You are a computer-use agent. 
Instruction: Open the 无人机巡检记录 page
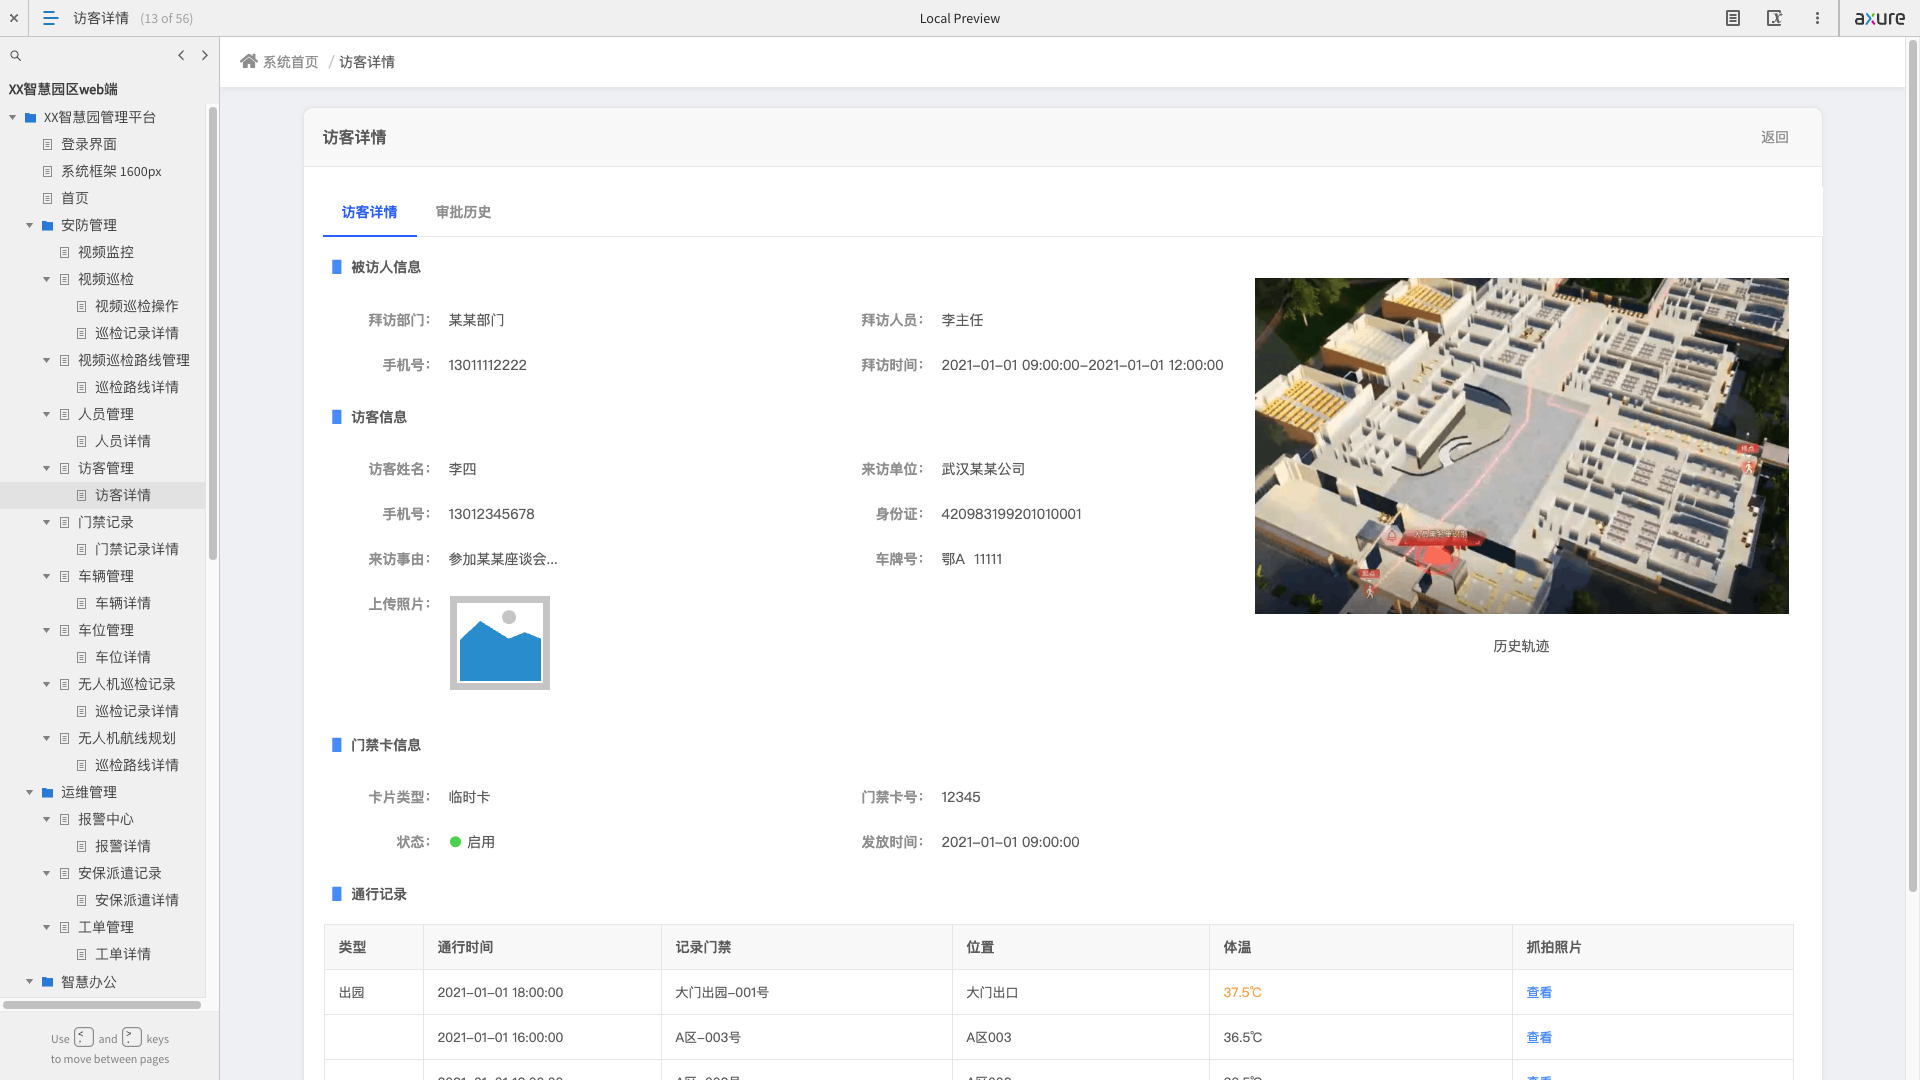coord(127,684)
